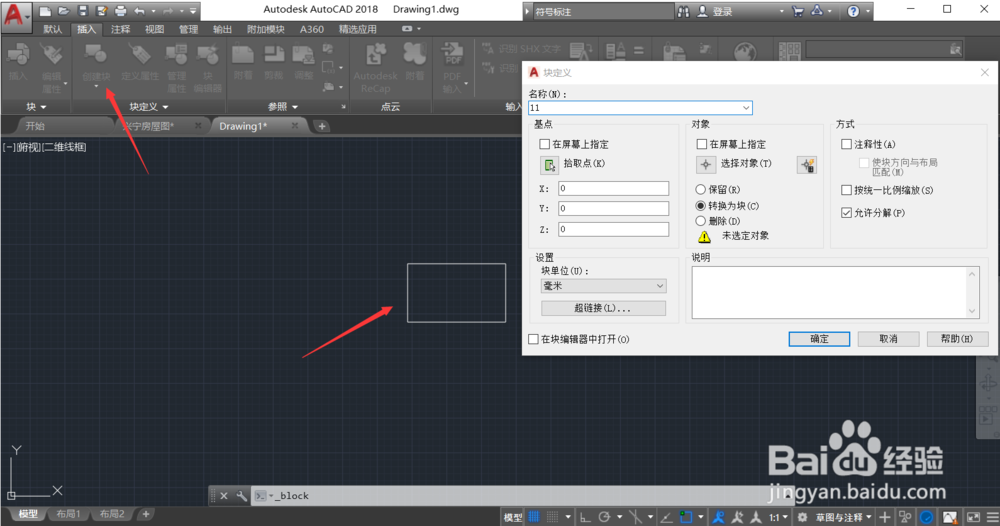
Task: Switch to the 管理 ribbon tab
Action: click(x=188, y=29)
